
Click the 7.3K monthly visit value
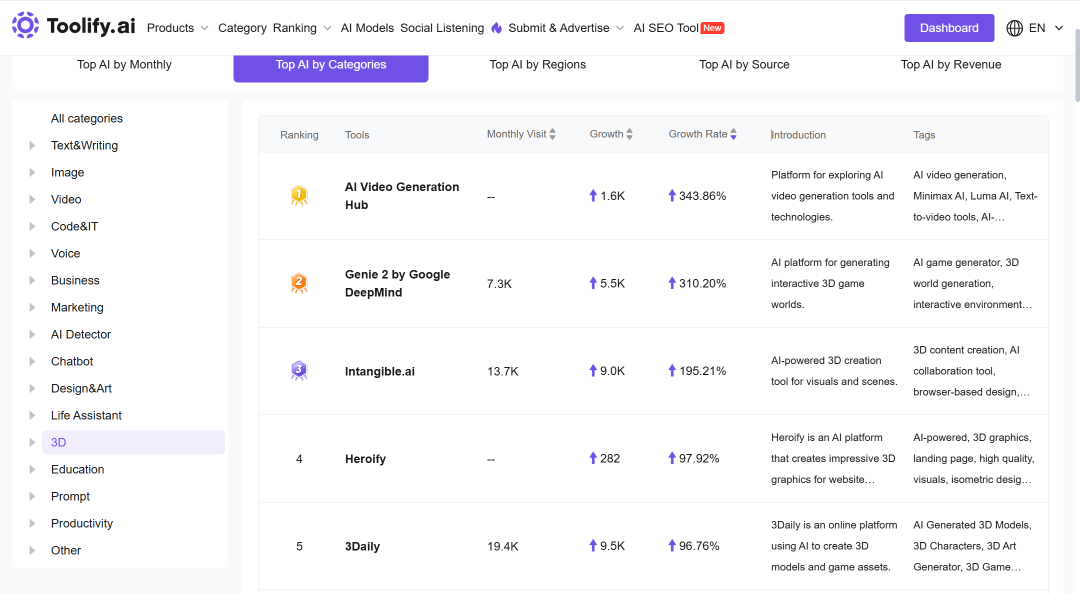click(499, 284)
